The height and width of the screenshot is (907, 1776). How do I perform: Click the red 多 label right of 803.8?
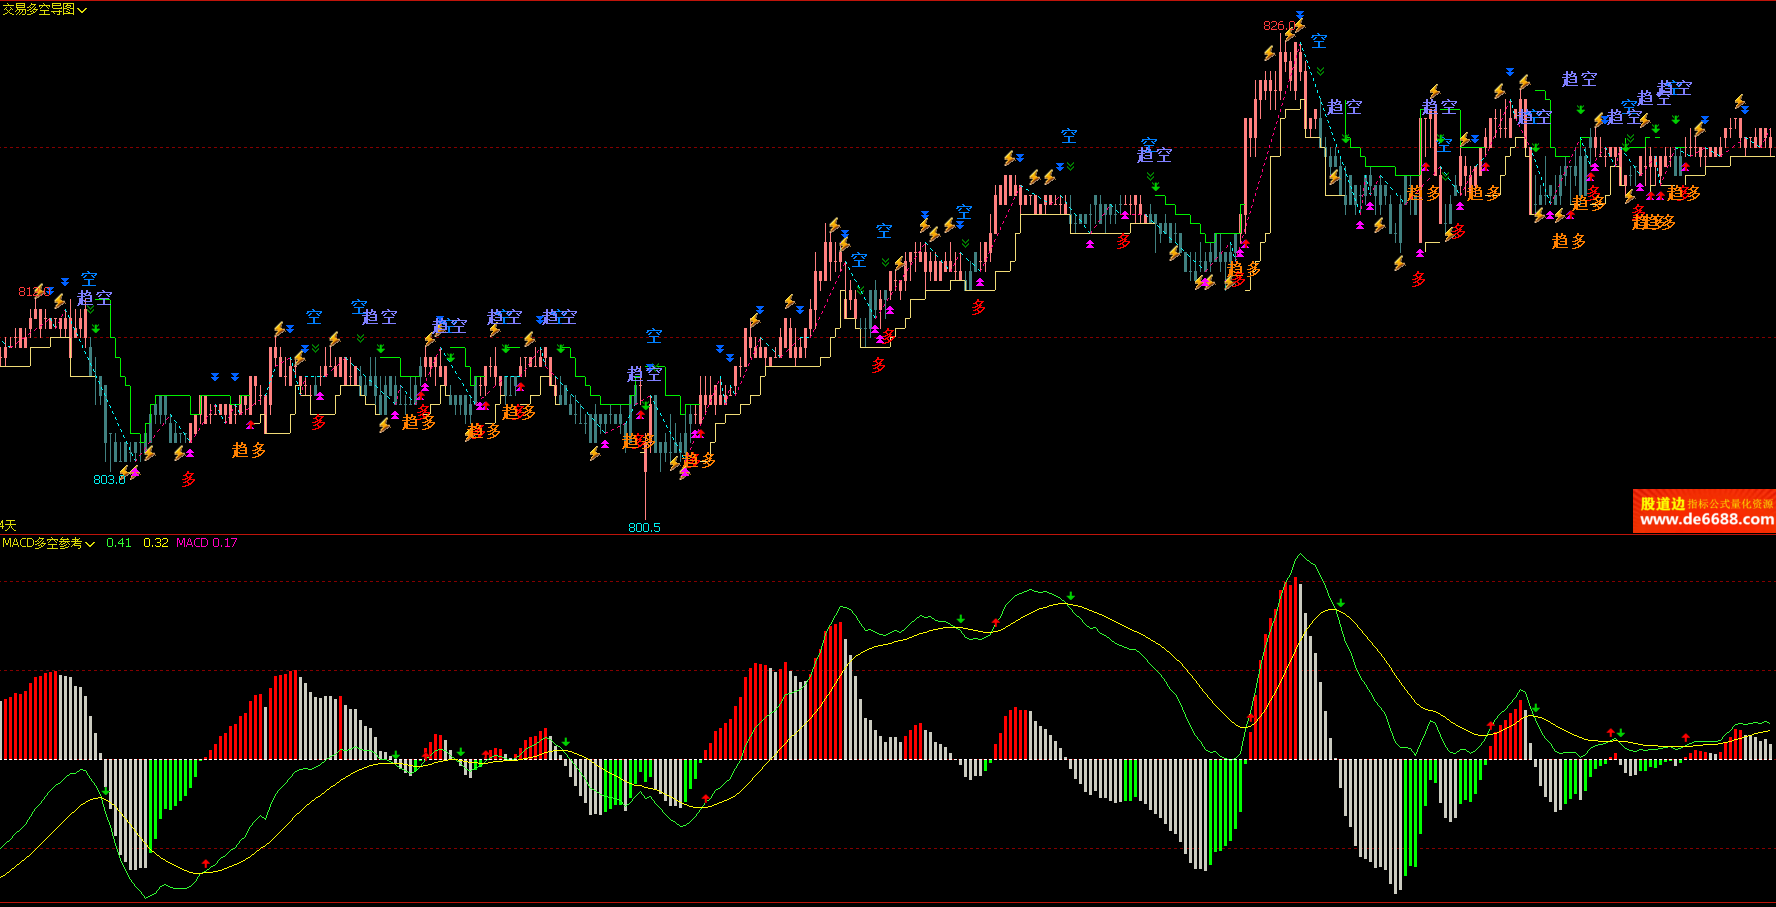tap(188, 480)
